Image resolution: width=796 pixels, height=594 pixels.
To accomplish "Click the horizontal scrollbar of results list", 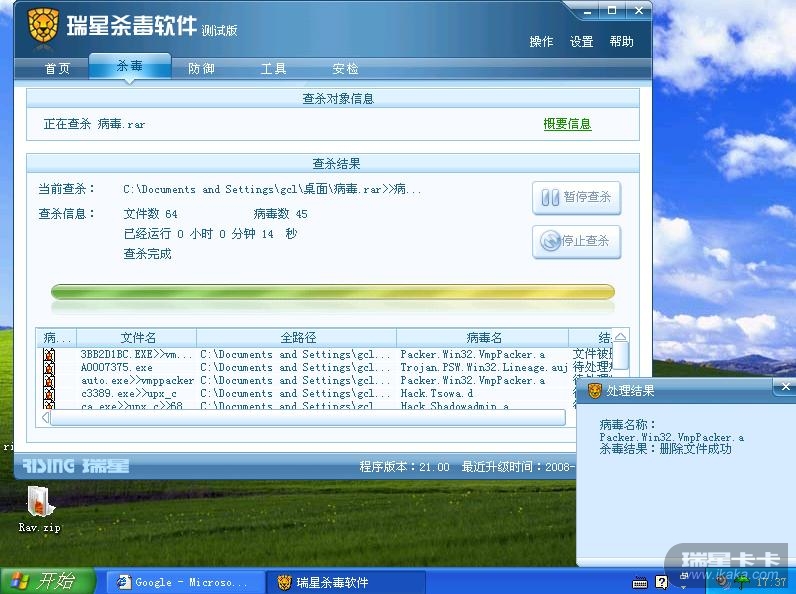I will click(x=308, y=417).
